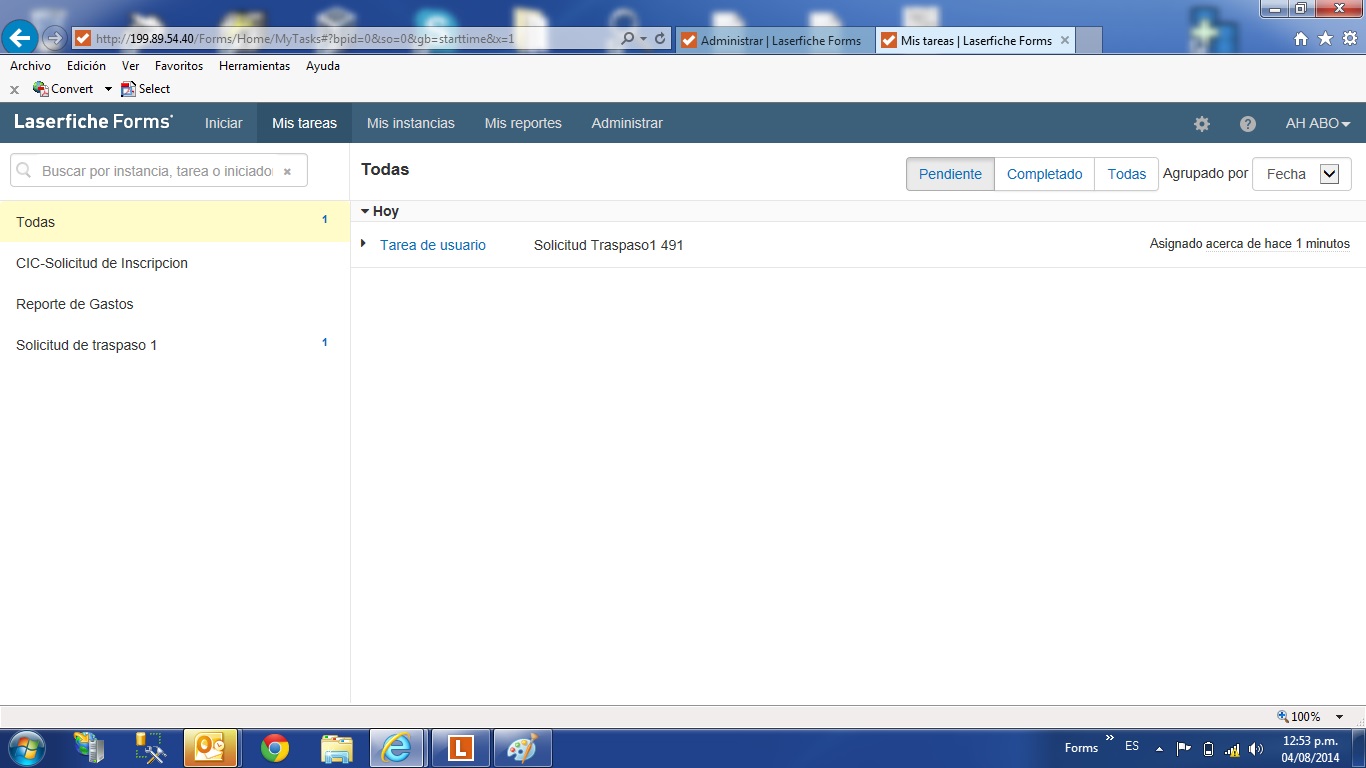The image size is (1366, 768).
Task: Open the Edición menu
Action: 86,66
